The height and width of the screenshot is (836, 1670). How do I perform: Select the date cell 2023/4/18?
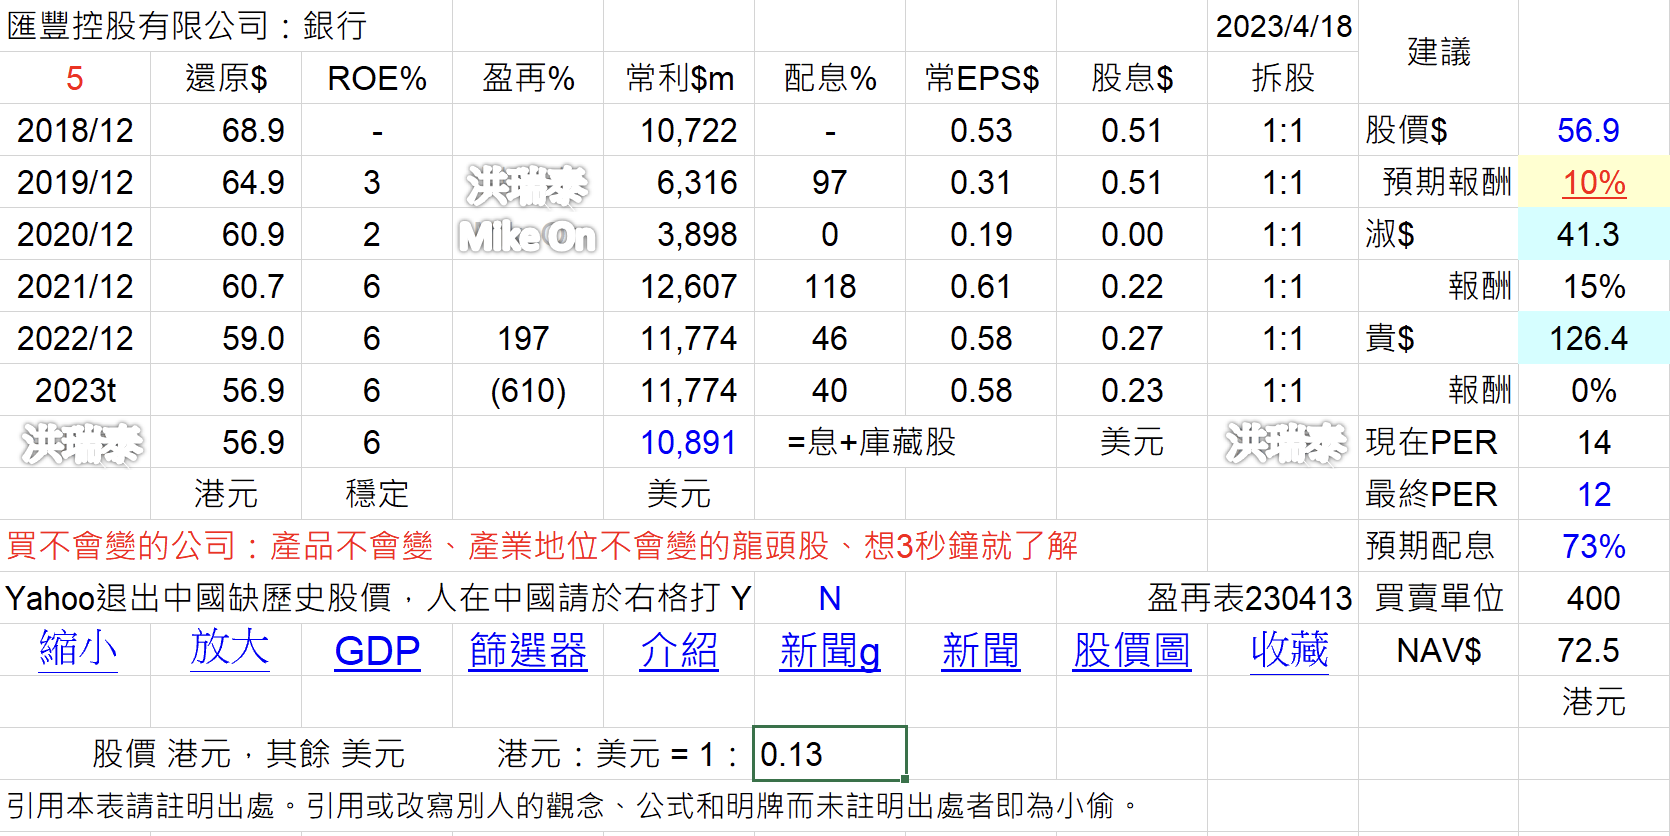[1283, 26]
